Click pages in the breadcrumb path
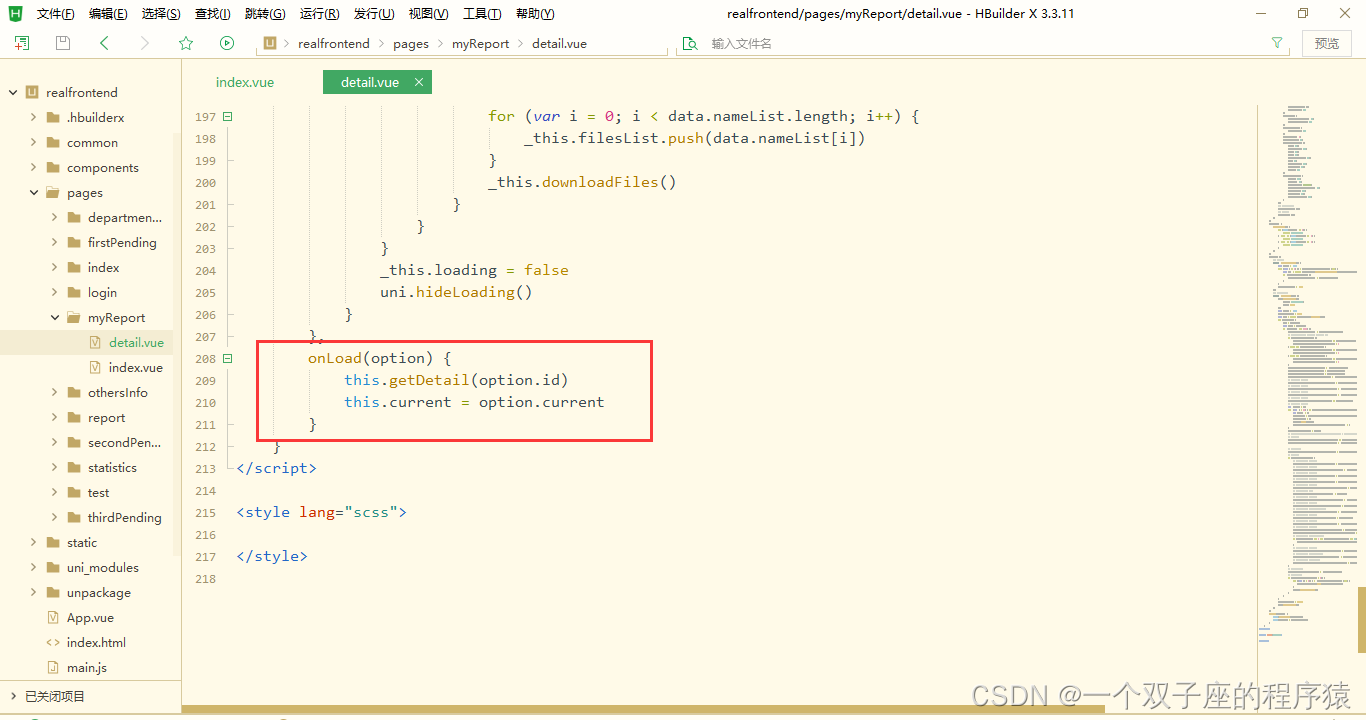 pyautogui.click(x=411, y=43)
